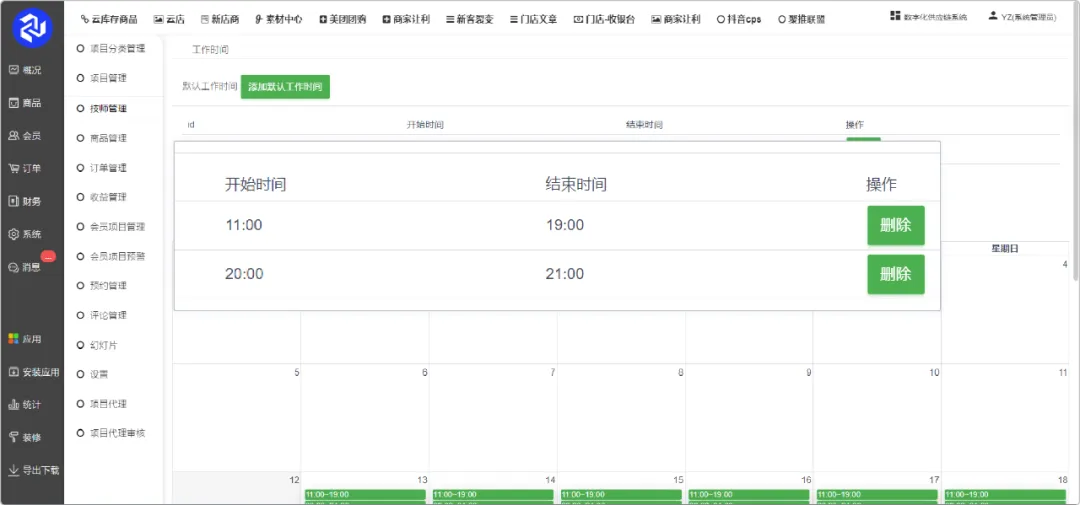Select 技师管理 in the submenu
1080x505 pixels.
tap(108, 108)
